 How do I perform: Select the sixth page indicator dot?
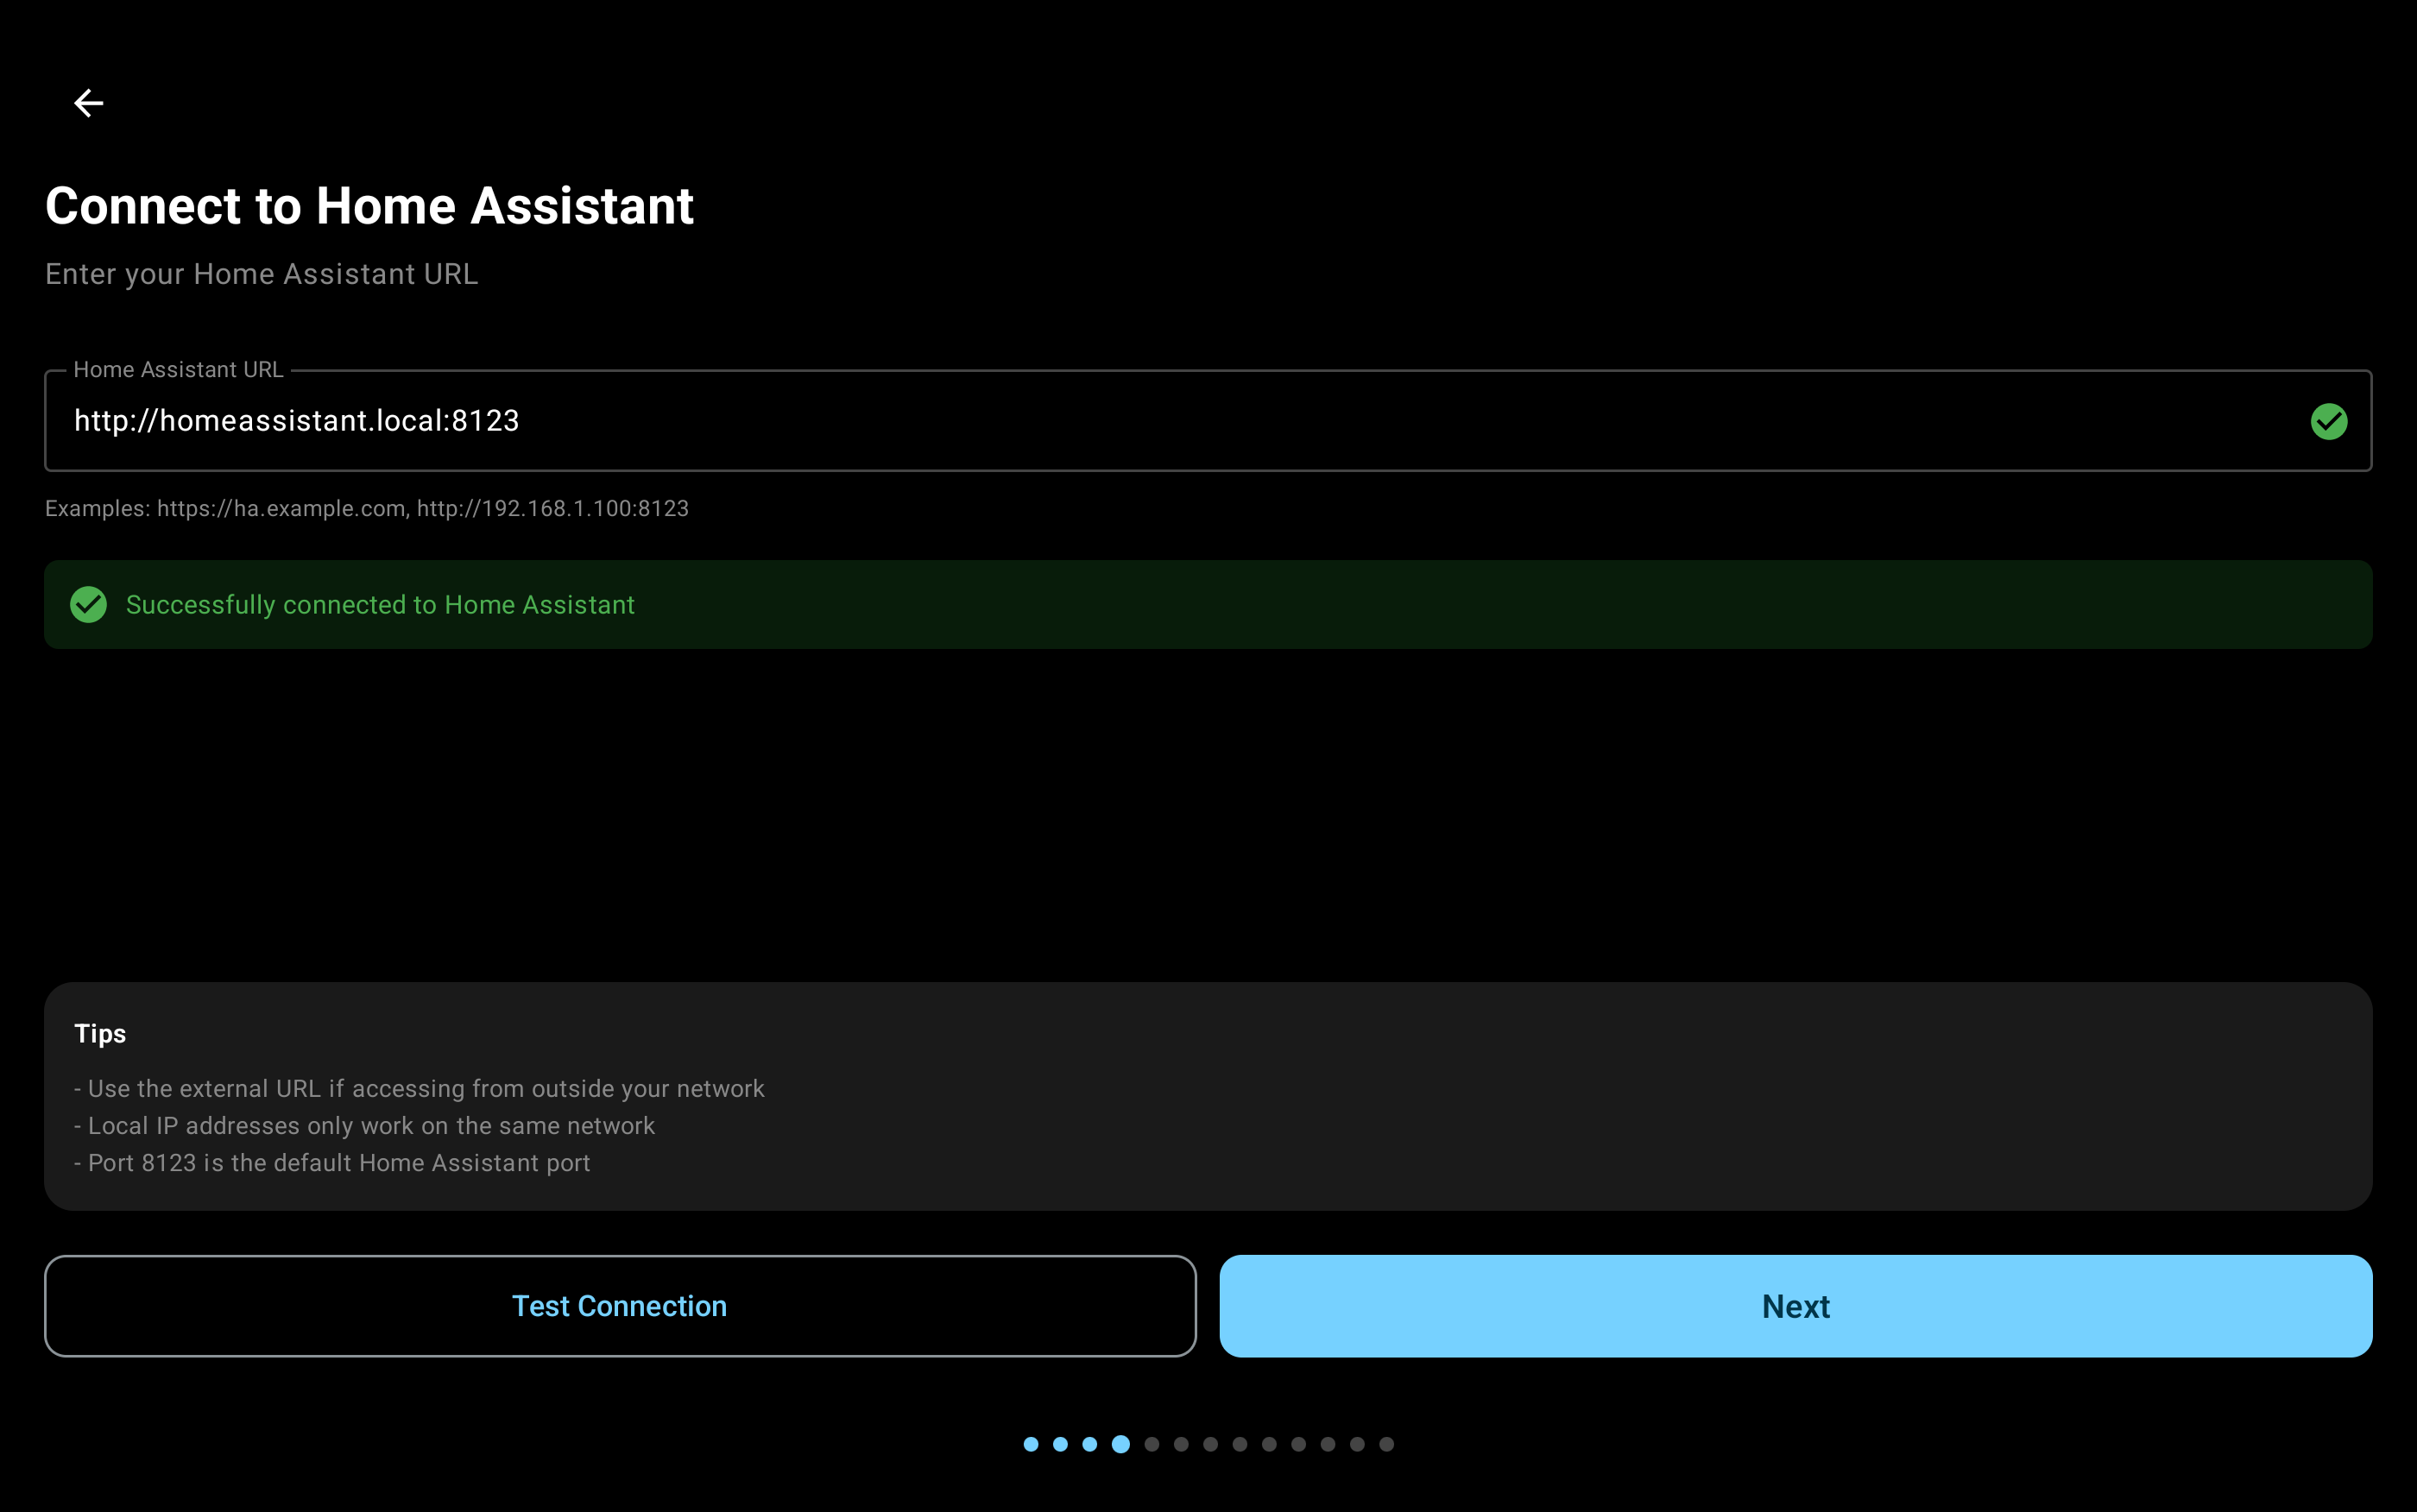click(1181, 1444)
